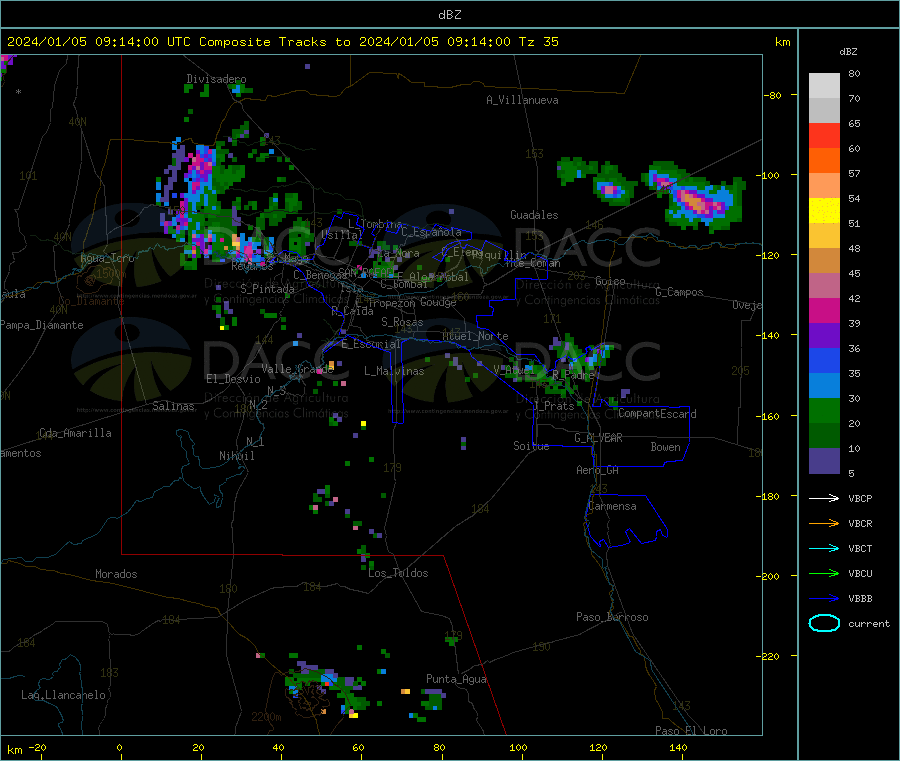Click the 'Cda_Amarilla' map label
The width and height of the screenshot is (900, 761).
(75, 433)
